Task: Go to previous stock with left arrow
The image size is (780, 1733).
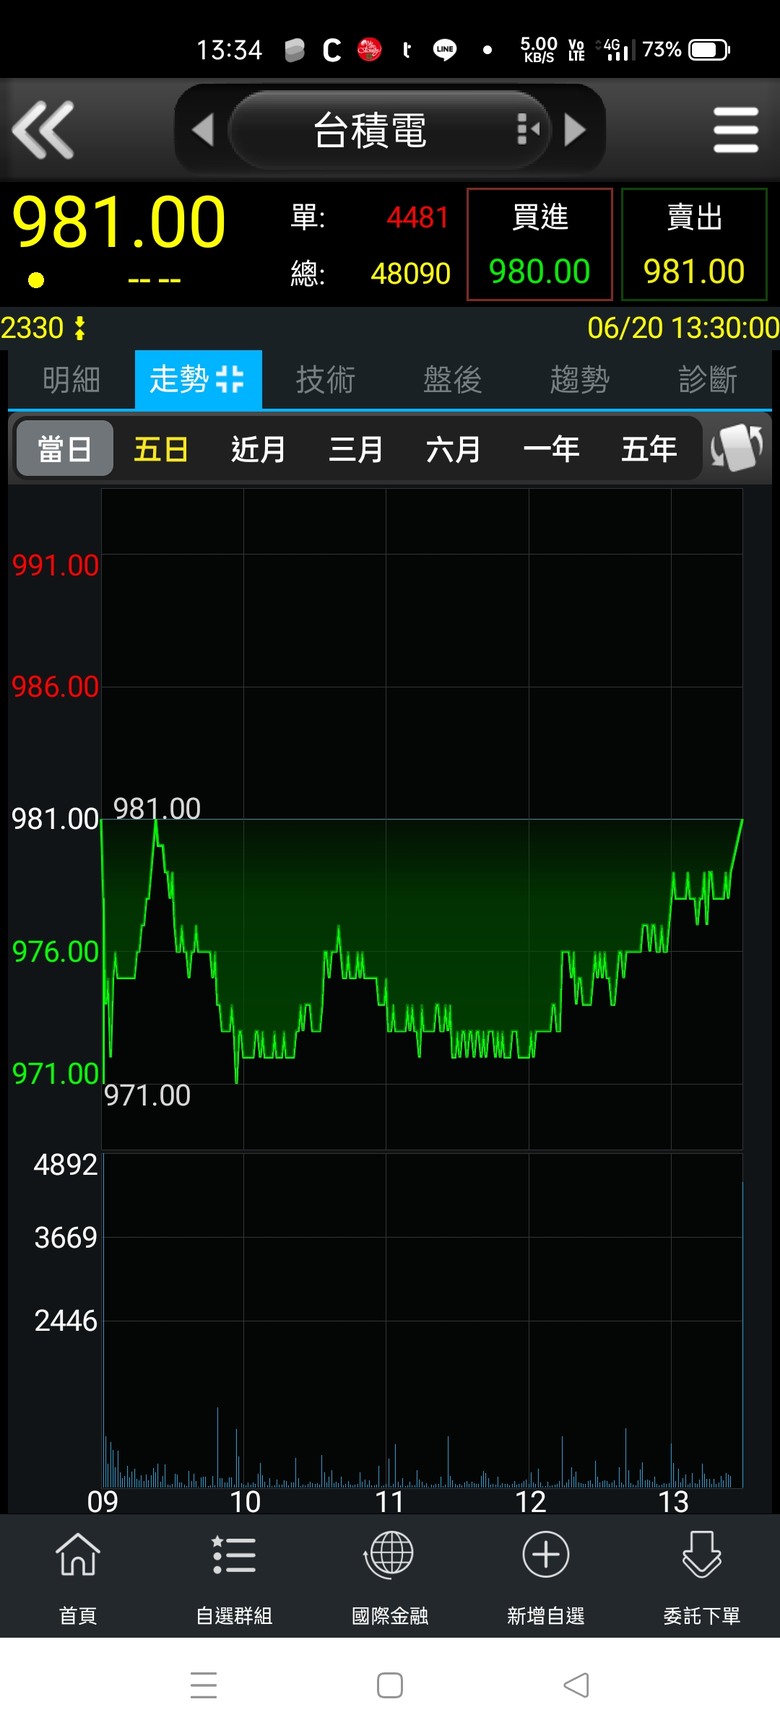Action: point(203,130)
